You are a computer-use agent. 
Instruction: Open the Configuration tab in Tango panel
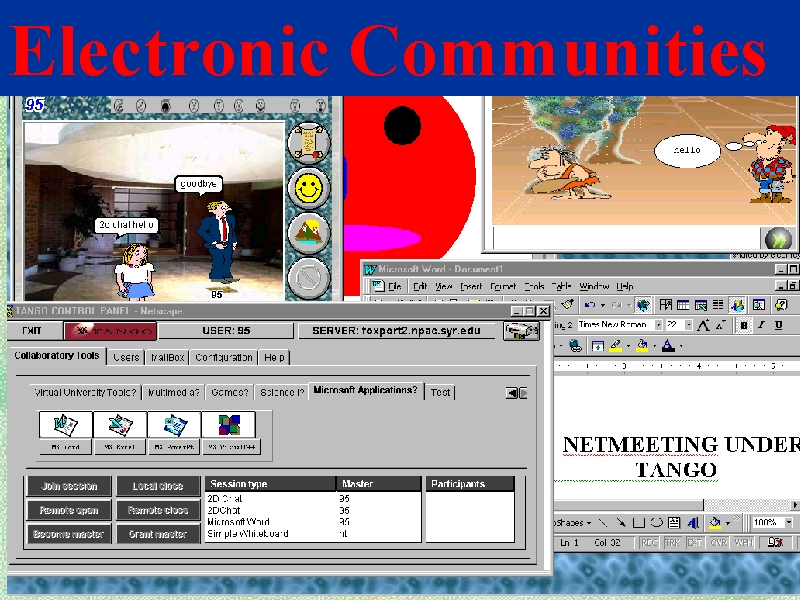pos(224,357)
